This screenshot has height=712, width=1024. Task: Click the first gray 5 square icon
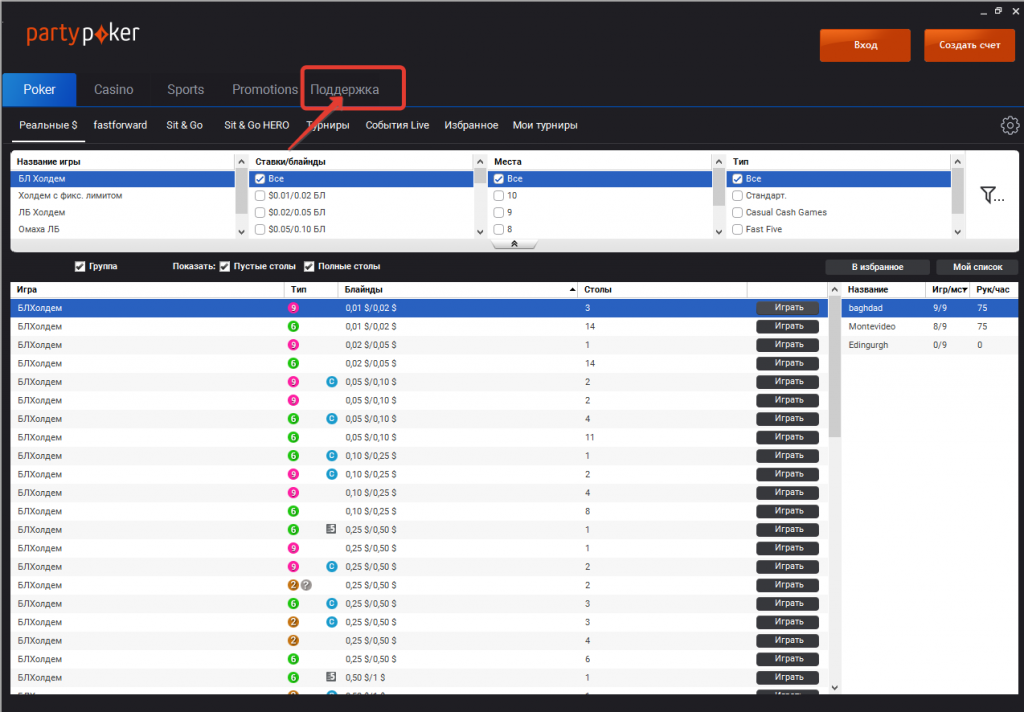coord(331,529)
